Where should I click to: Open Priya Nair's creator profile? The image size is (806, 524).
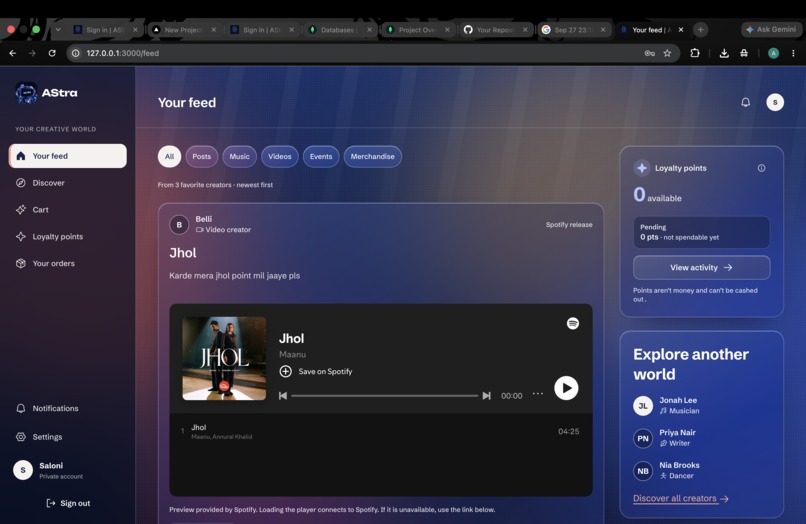(x=677, y=438)
